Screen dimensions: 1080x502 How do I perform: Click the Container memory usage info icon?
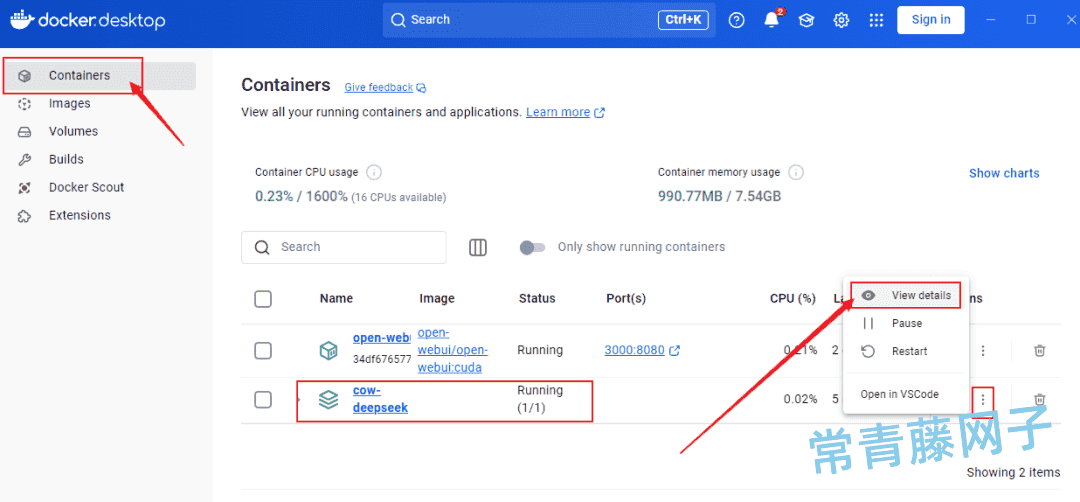(796, 172)
